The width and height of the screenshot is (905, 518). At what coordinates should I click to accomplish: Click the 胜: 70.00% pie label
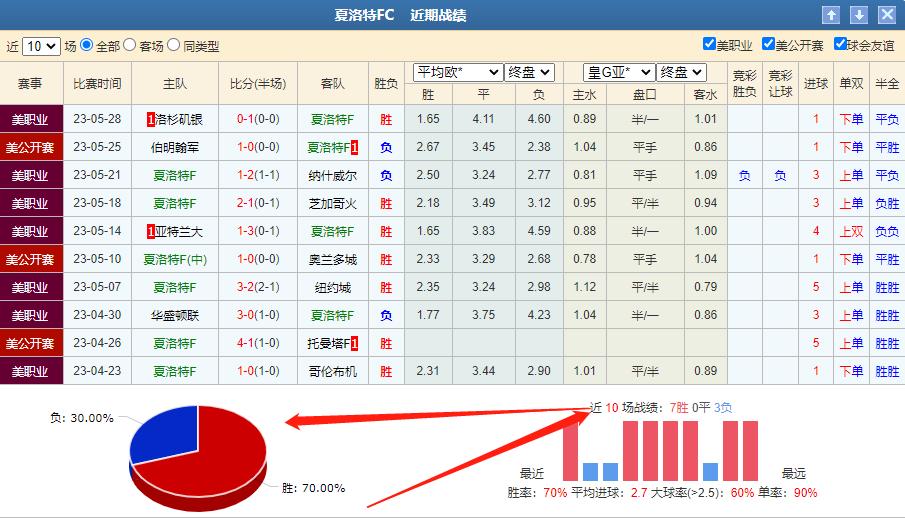coord(313,489)
